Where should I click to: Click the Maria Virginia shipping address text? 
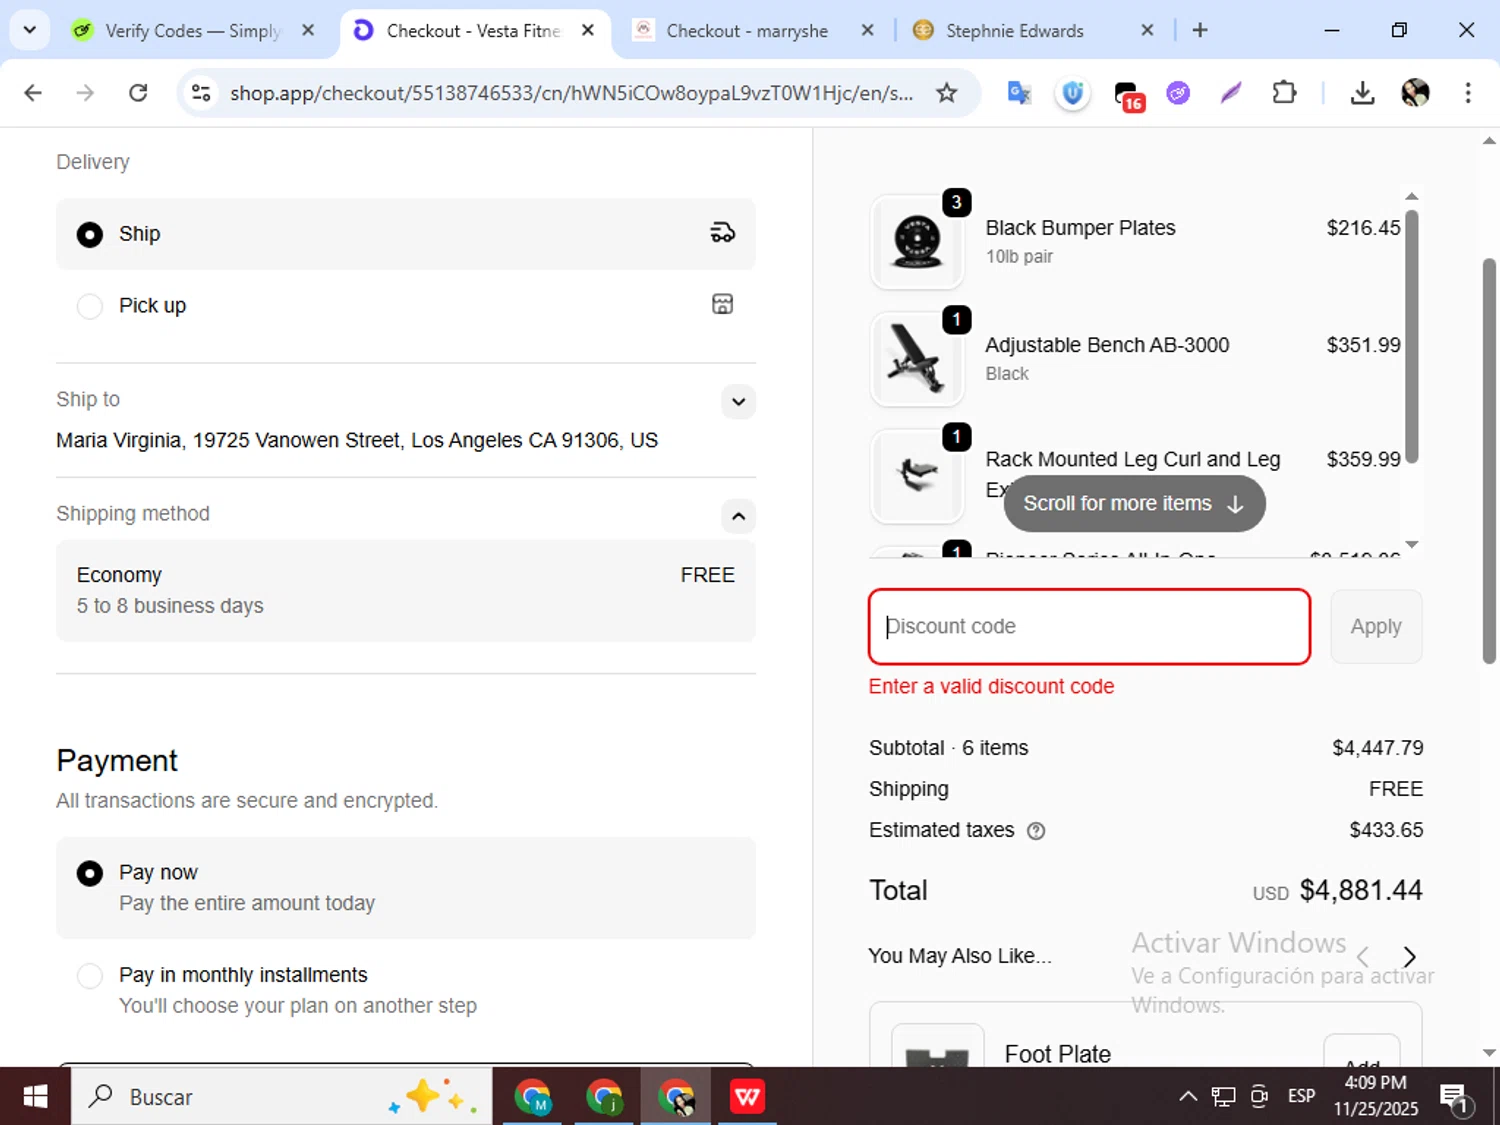[357, 440]
